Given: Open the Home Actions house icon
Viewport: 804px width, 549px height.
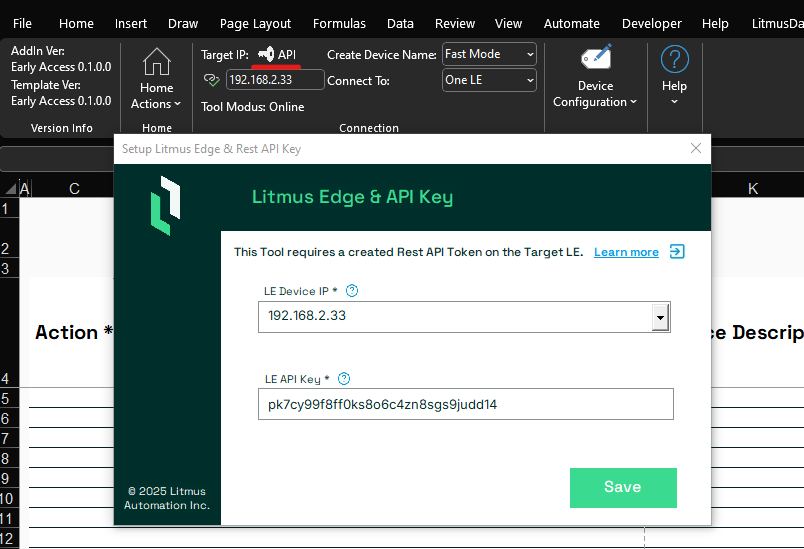Looking at the screenshot, I should [156, 62].
